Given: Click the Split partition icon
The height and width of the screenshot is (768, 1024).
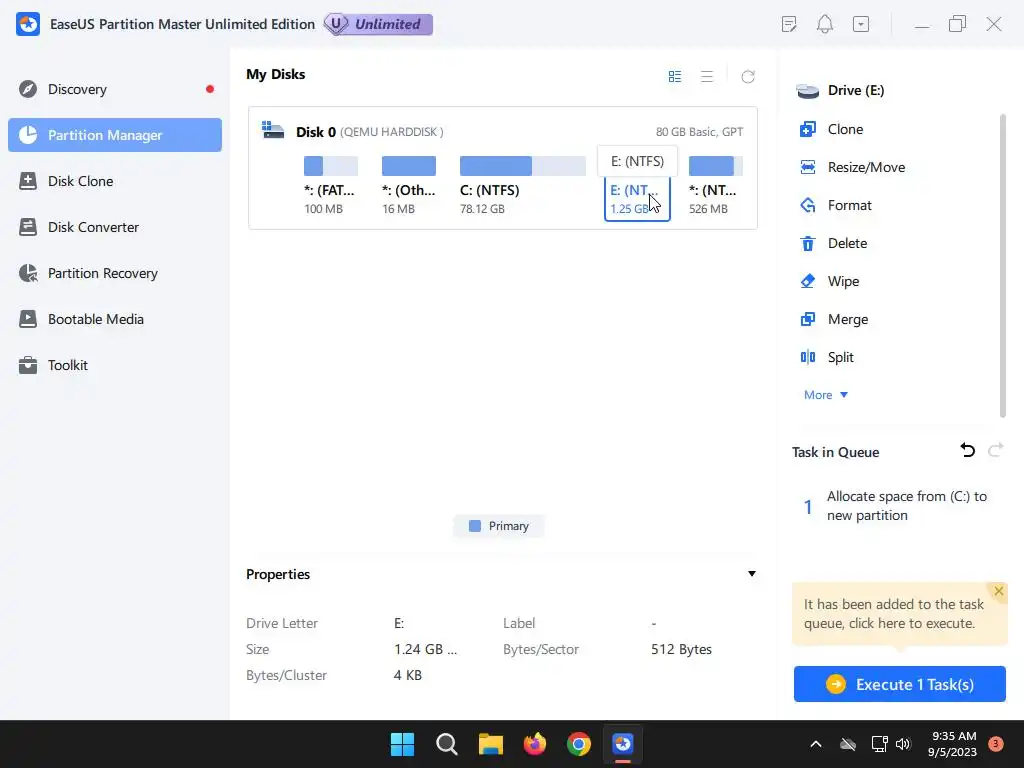Looking at the screenshot, I should click(x=808, y=357).
